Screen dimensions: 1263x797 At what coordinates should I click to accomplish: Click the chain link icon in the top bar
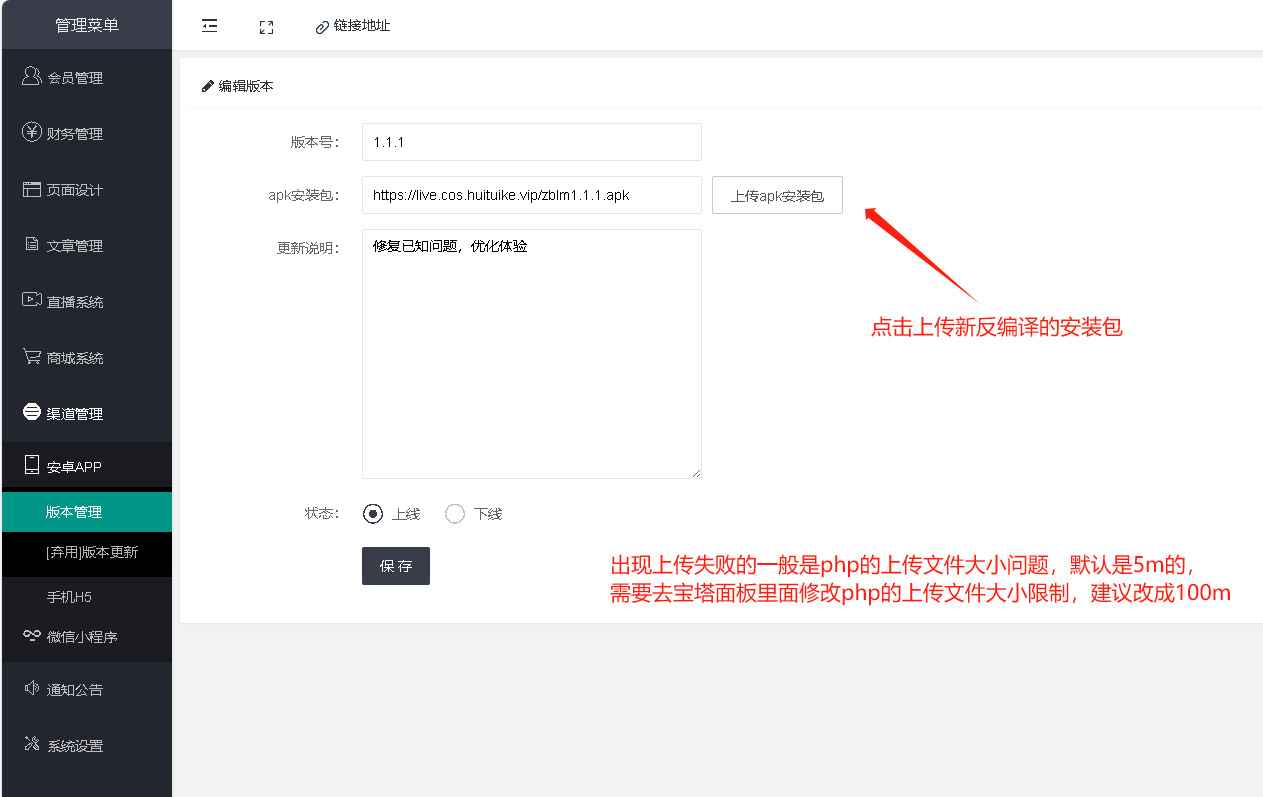pos(322,27)
